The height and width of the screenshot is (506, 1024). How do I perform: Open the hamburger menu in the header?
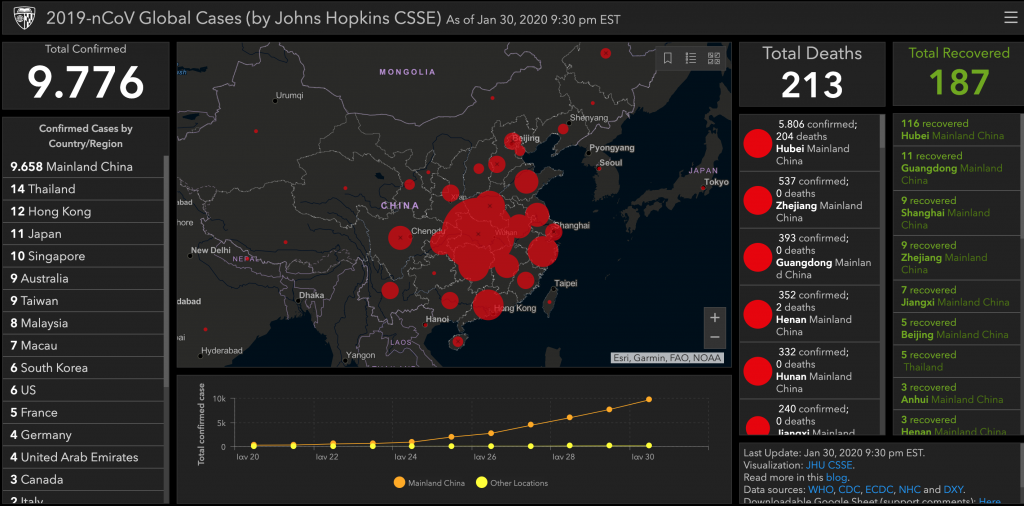1009,17
